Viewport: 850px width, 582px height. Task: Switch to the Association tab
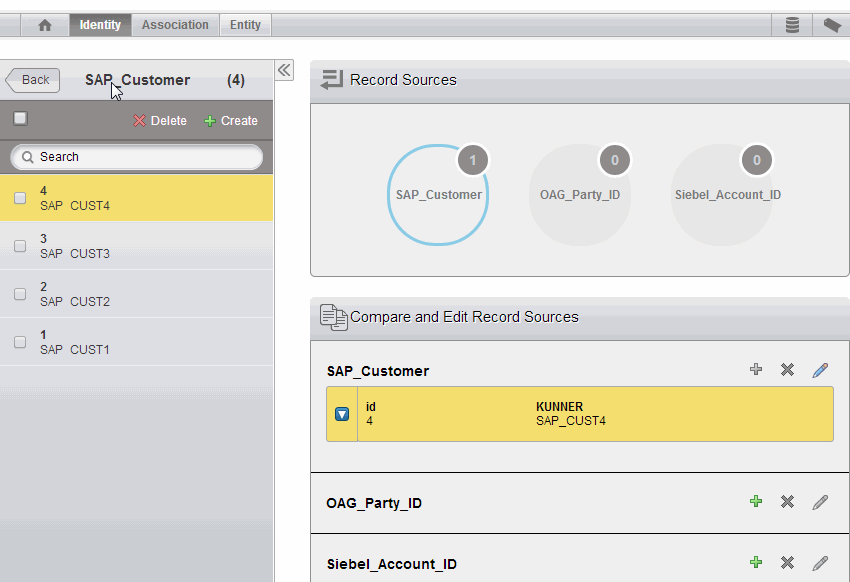[x=175, y=25]
